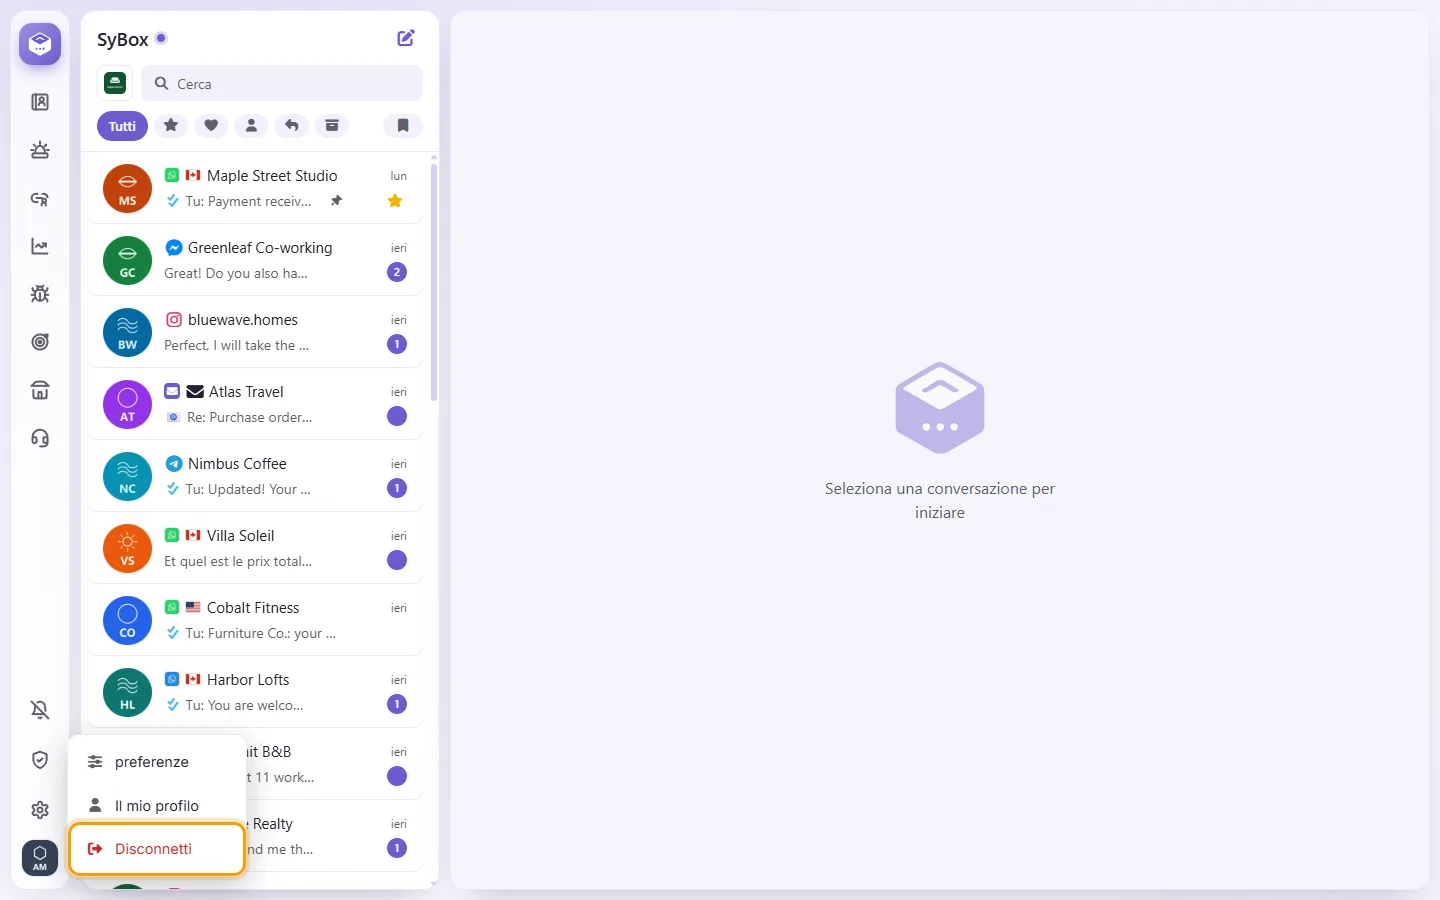Toggle the bookmark filter
Screen dimensions: 1440x900
pyautogui.click(x=403, y=126)
